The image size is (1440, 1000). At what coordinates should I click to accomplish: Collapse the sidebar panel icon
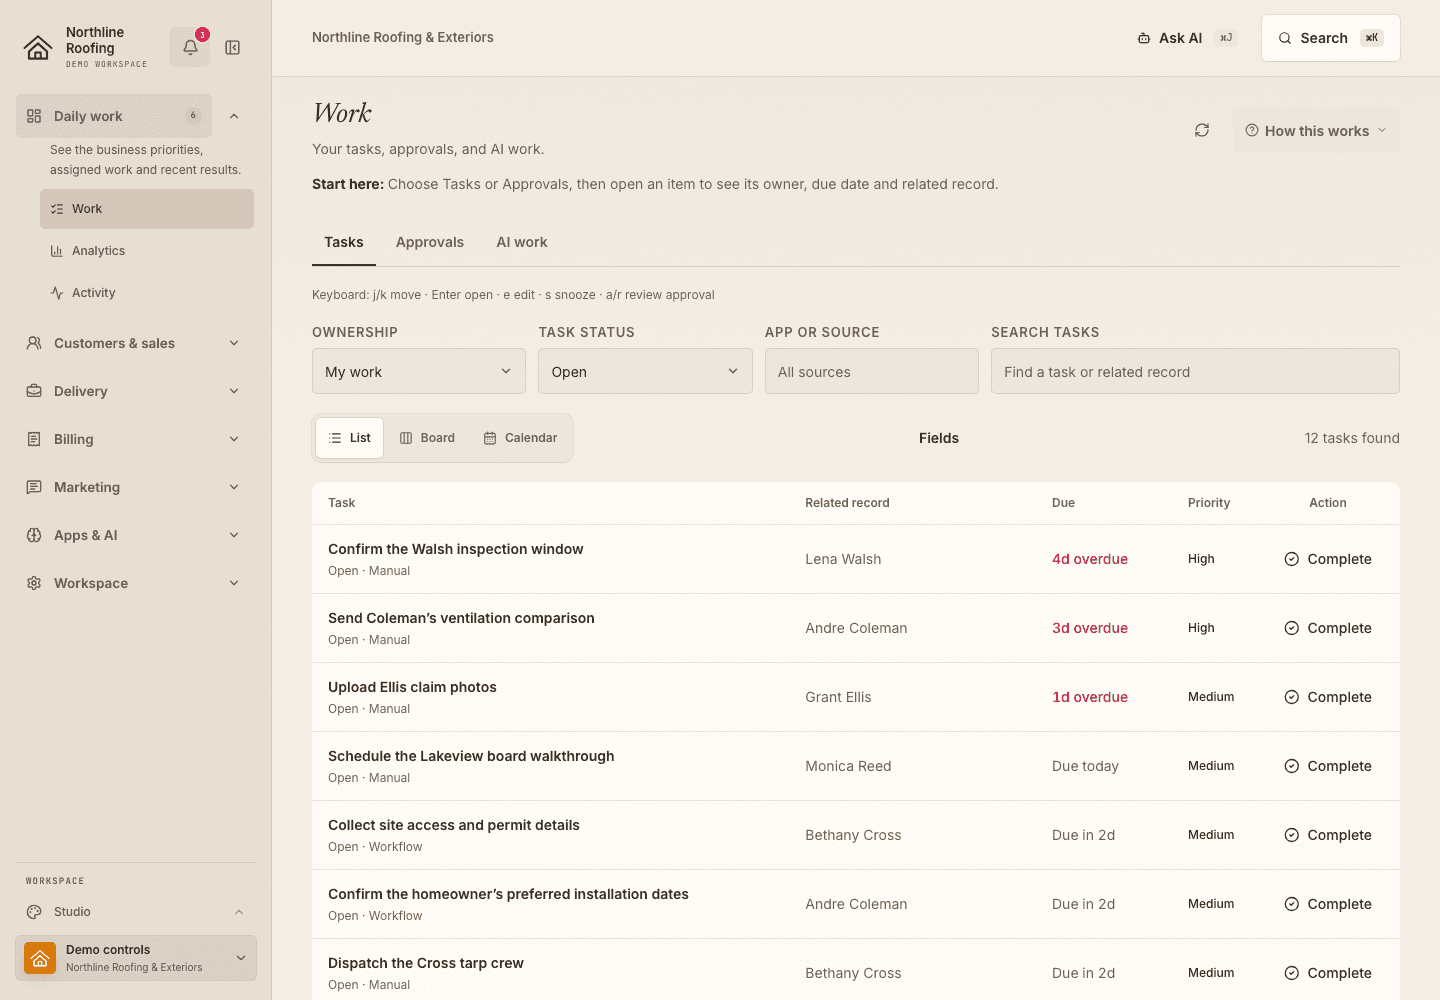click(233, 47)
